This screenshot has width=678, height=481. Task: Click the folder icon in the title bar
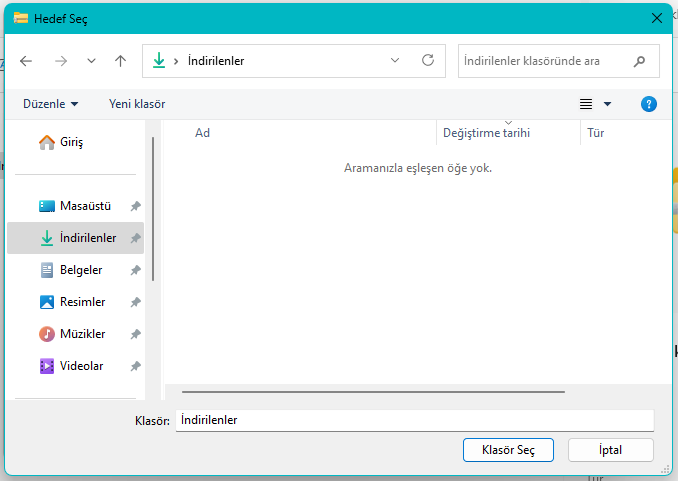pos(21,18)
